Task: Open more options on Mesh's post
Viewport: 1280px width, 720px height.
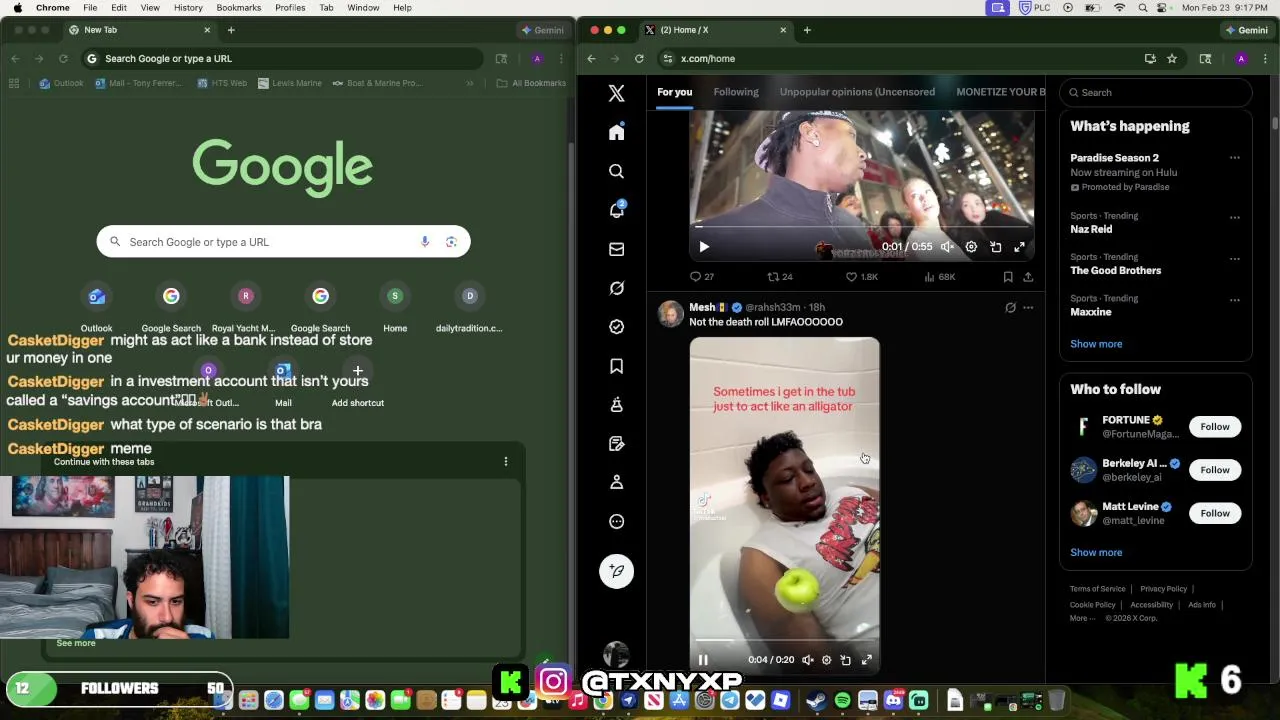Action: [x=1028, y=308]
